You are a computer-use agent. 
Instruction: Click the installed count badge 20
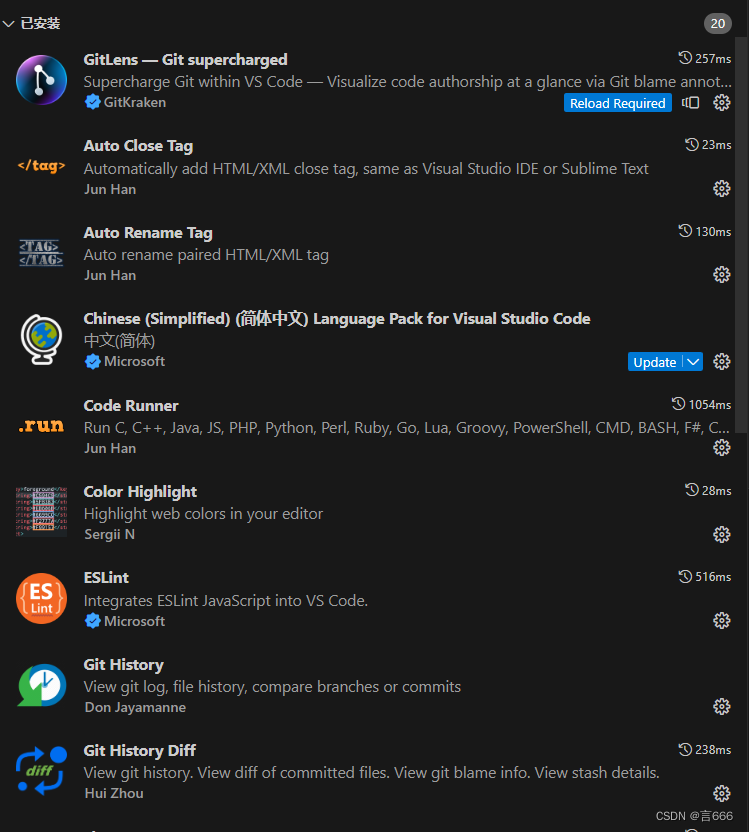click(x=718, y=23)
